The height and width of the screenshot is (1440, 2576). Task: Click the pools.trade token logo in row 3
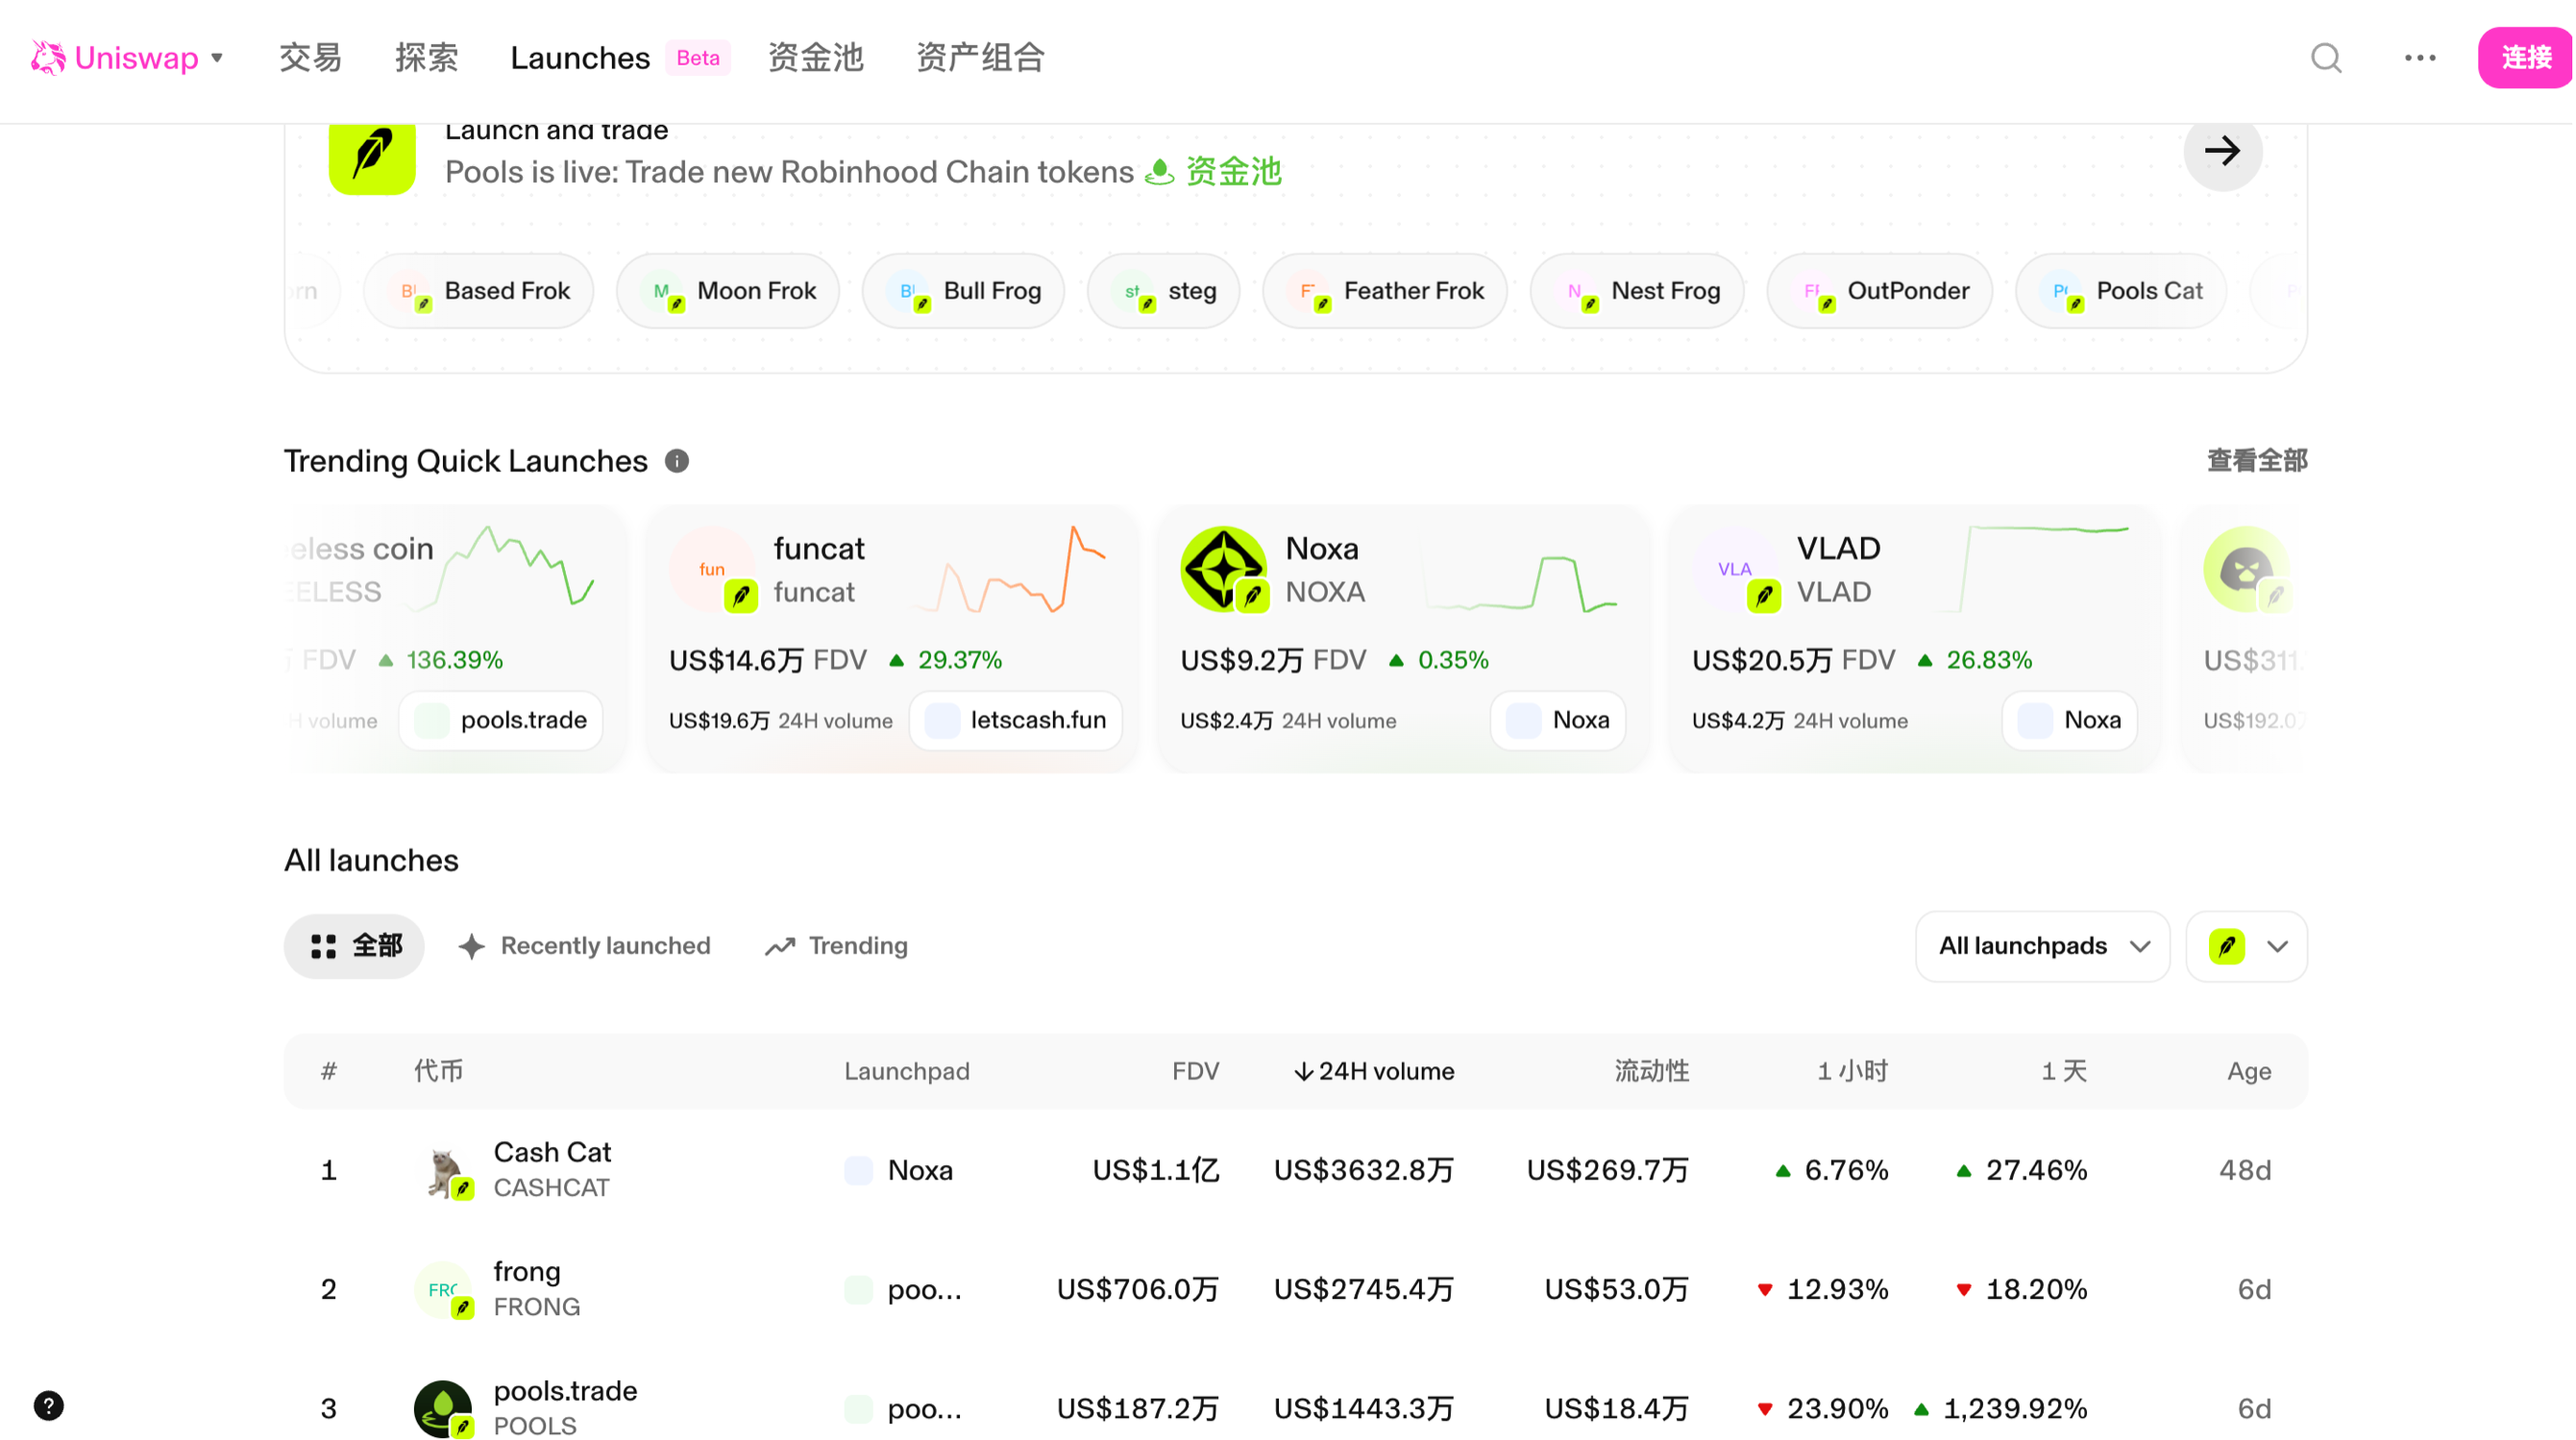[x=443, y=1410]
